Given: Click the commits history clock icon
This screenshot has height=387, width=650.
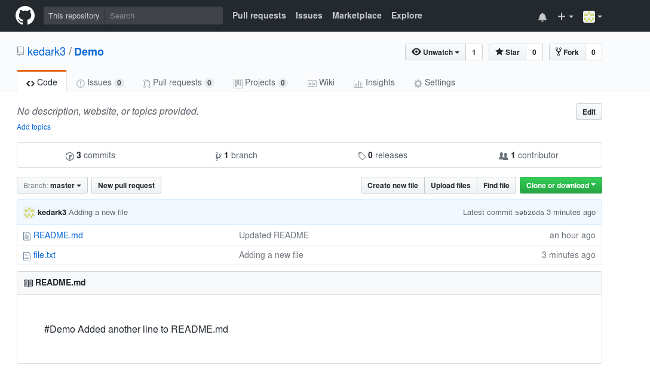Looking at the screenshot, I should click(x=69, y=156).
